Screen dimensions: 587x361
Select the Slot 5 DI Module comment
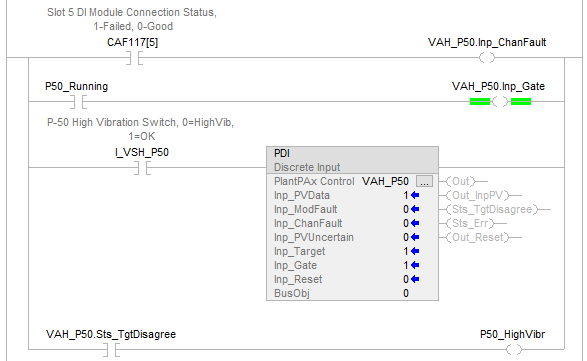132,19
